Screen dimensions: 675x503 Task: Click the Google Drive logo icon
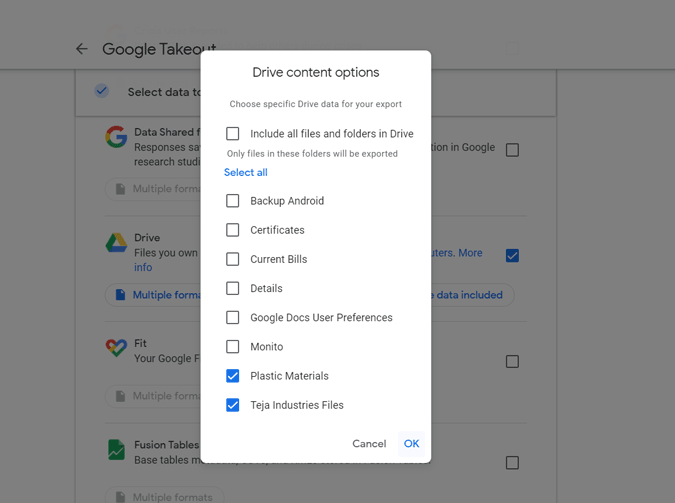point(117,243)
